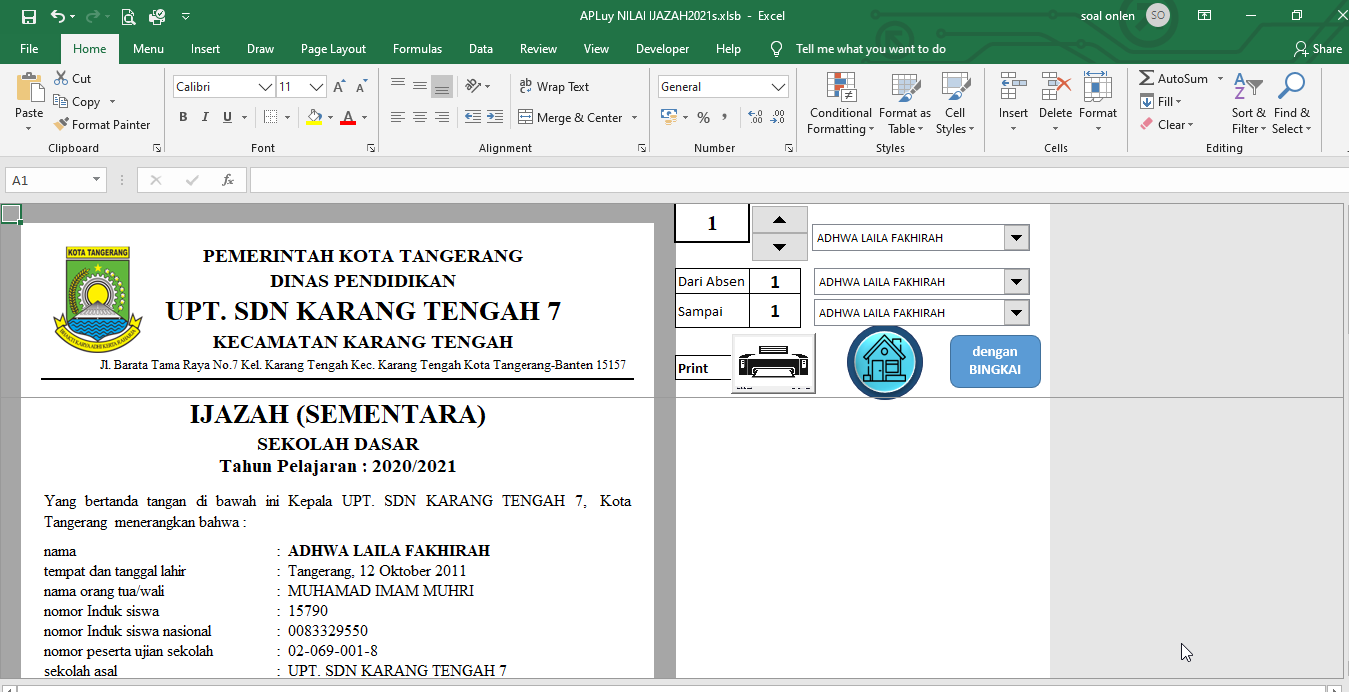Click the Cut scissors icon

(x=60, y=78)
